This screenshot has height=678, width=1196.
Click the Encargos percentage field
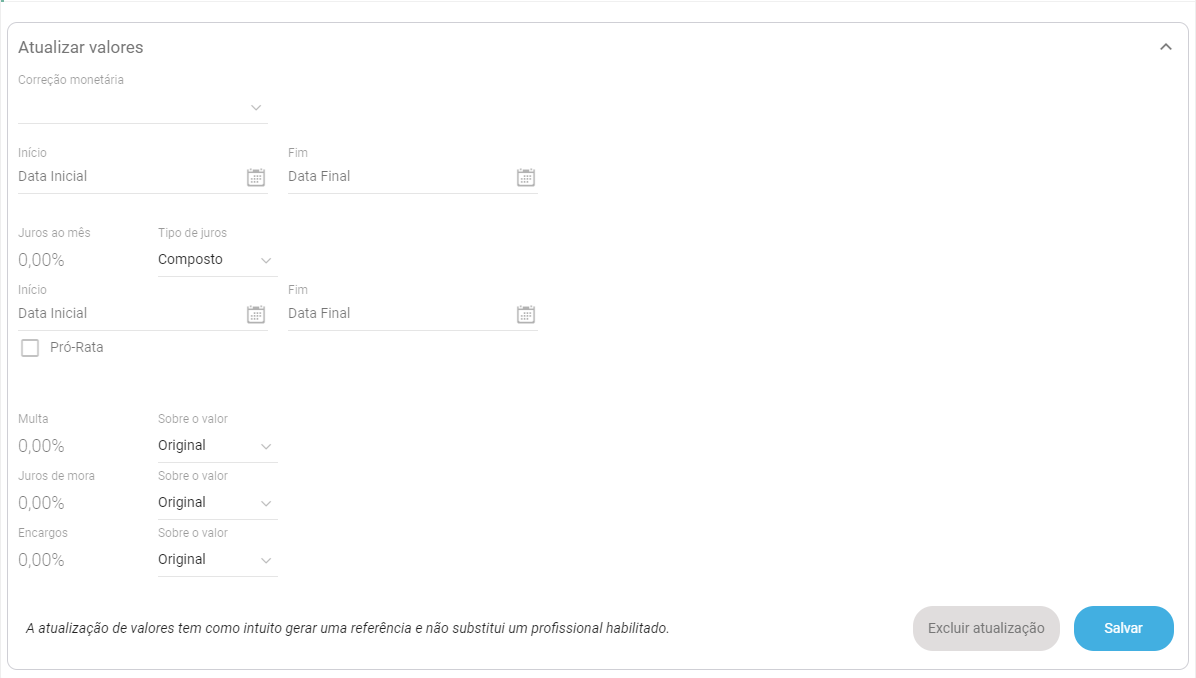(78, 560)
